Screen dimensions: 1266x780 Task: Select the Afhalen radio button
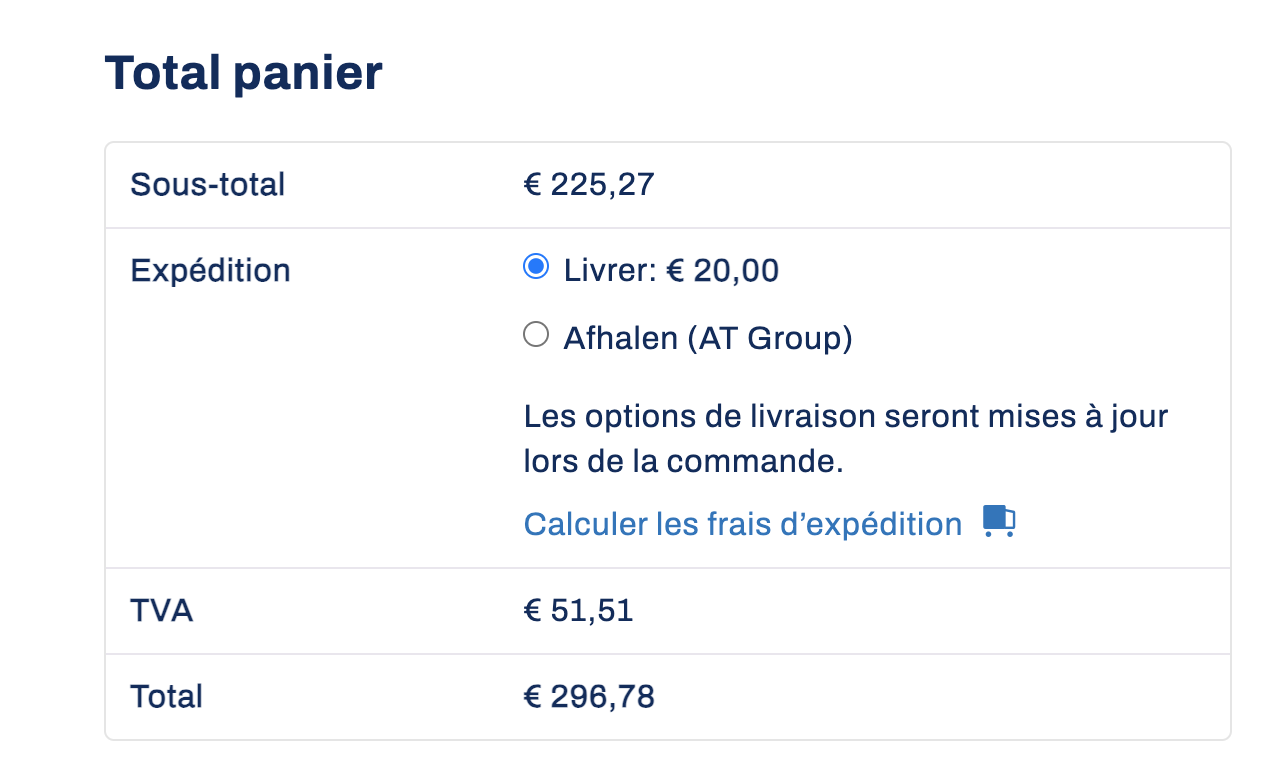(x=536, y=334)
